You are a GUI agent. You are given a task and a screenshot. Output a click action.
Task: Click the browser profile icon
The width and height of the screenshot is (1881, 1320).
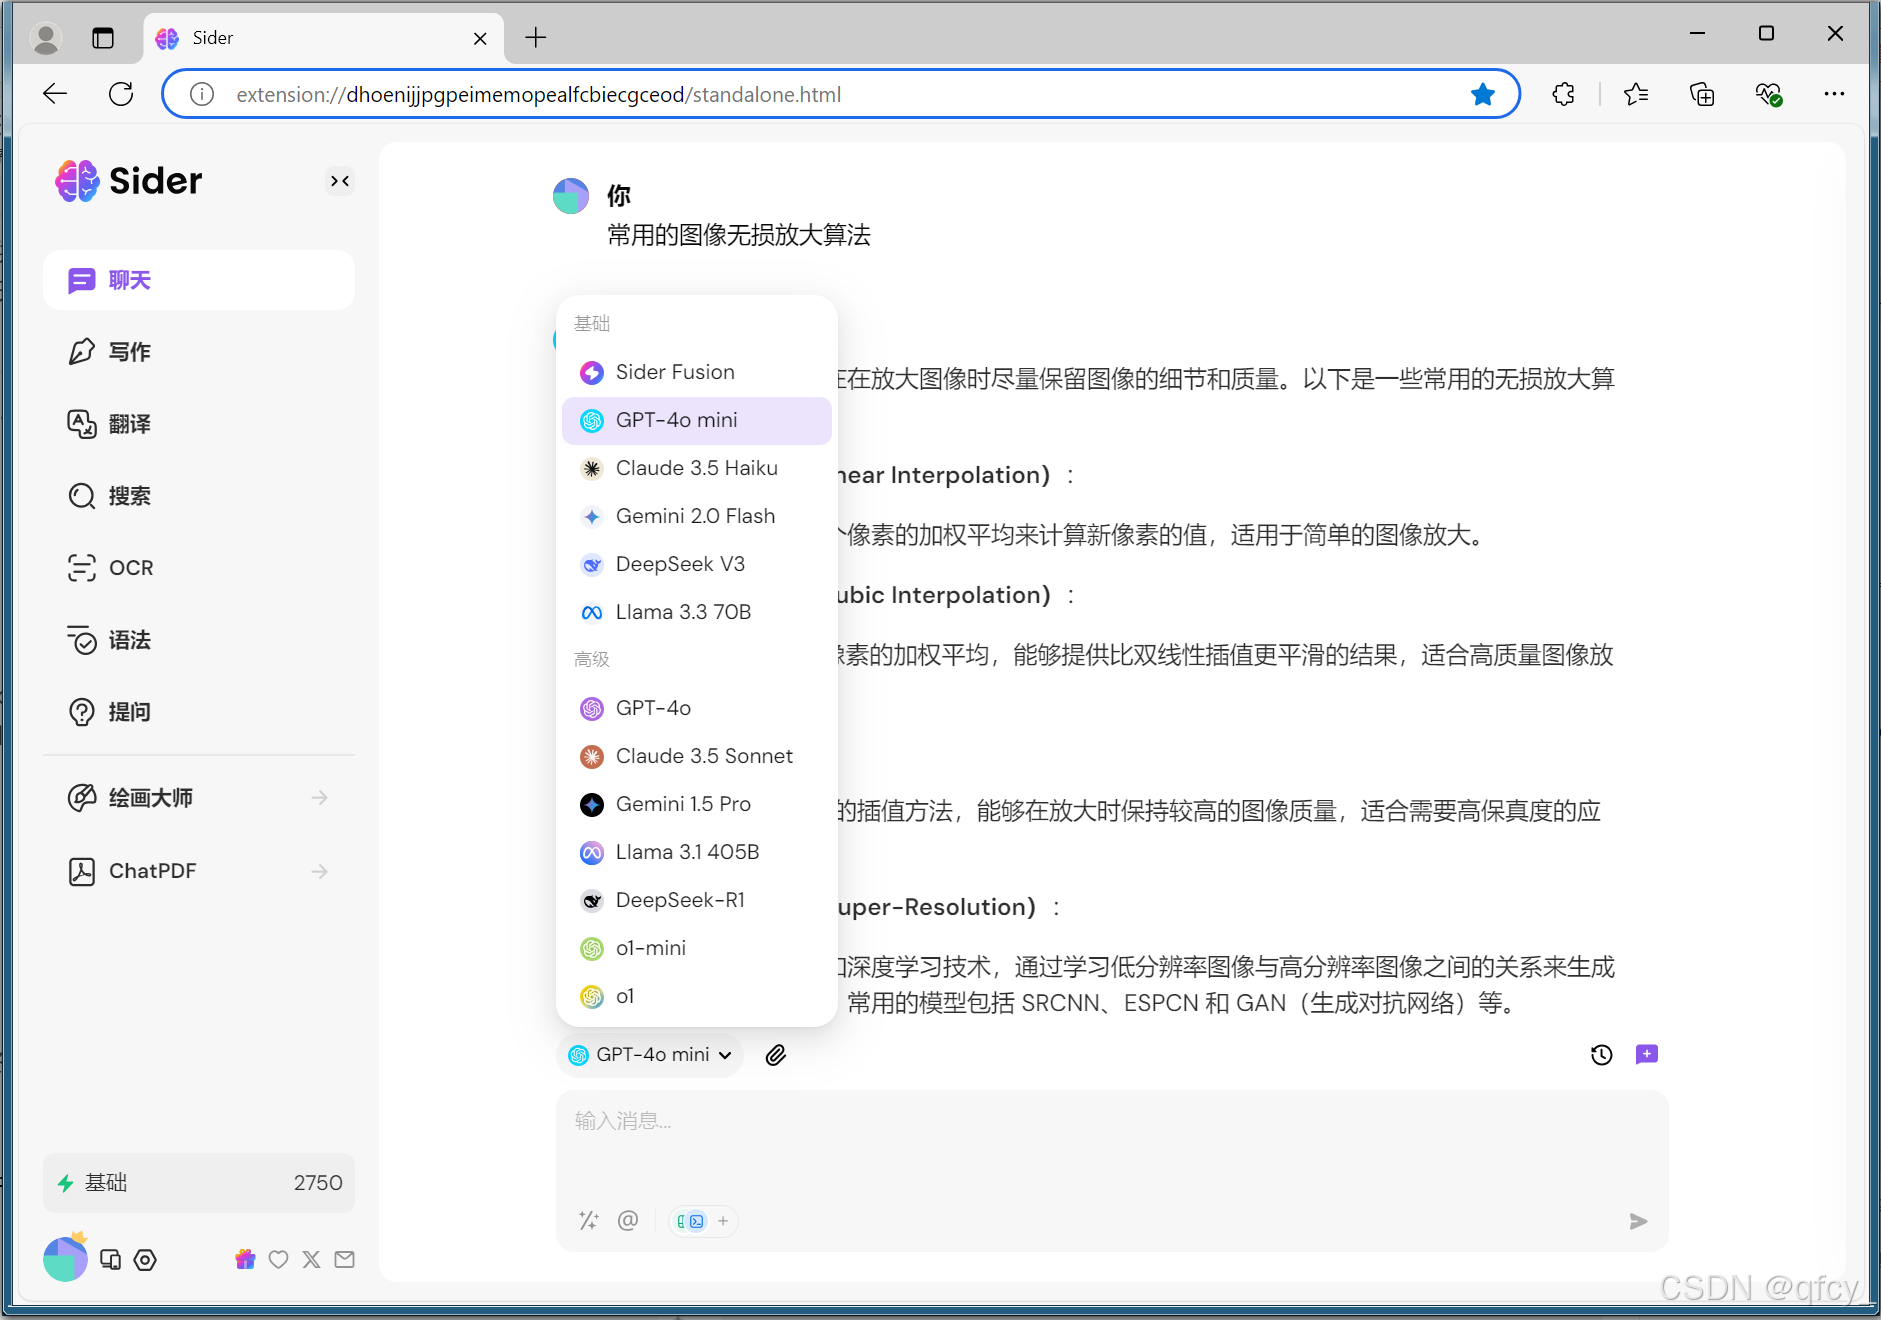(46, 38)
